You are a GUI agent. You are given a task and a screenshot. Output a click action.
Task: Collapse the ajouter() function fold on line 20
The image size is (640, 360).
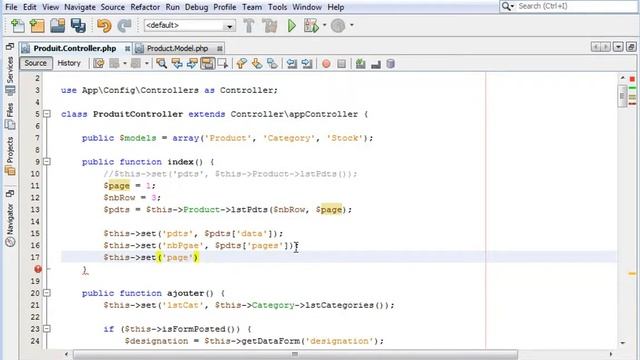pos(47,293)
